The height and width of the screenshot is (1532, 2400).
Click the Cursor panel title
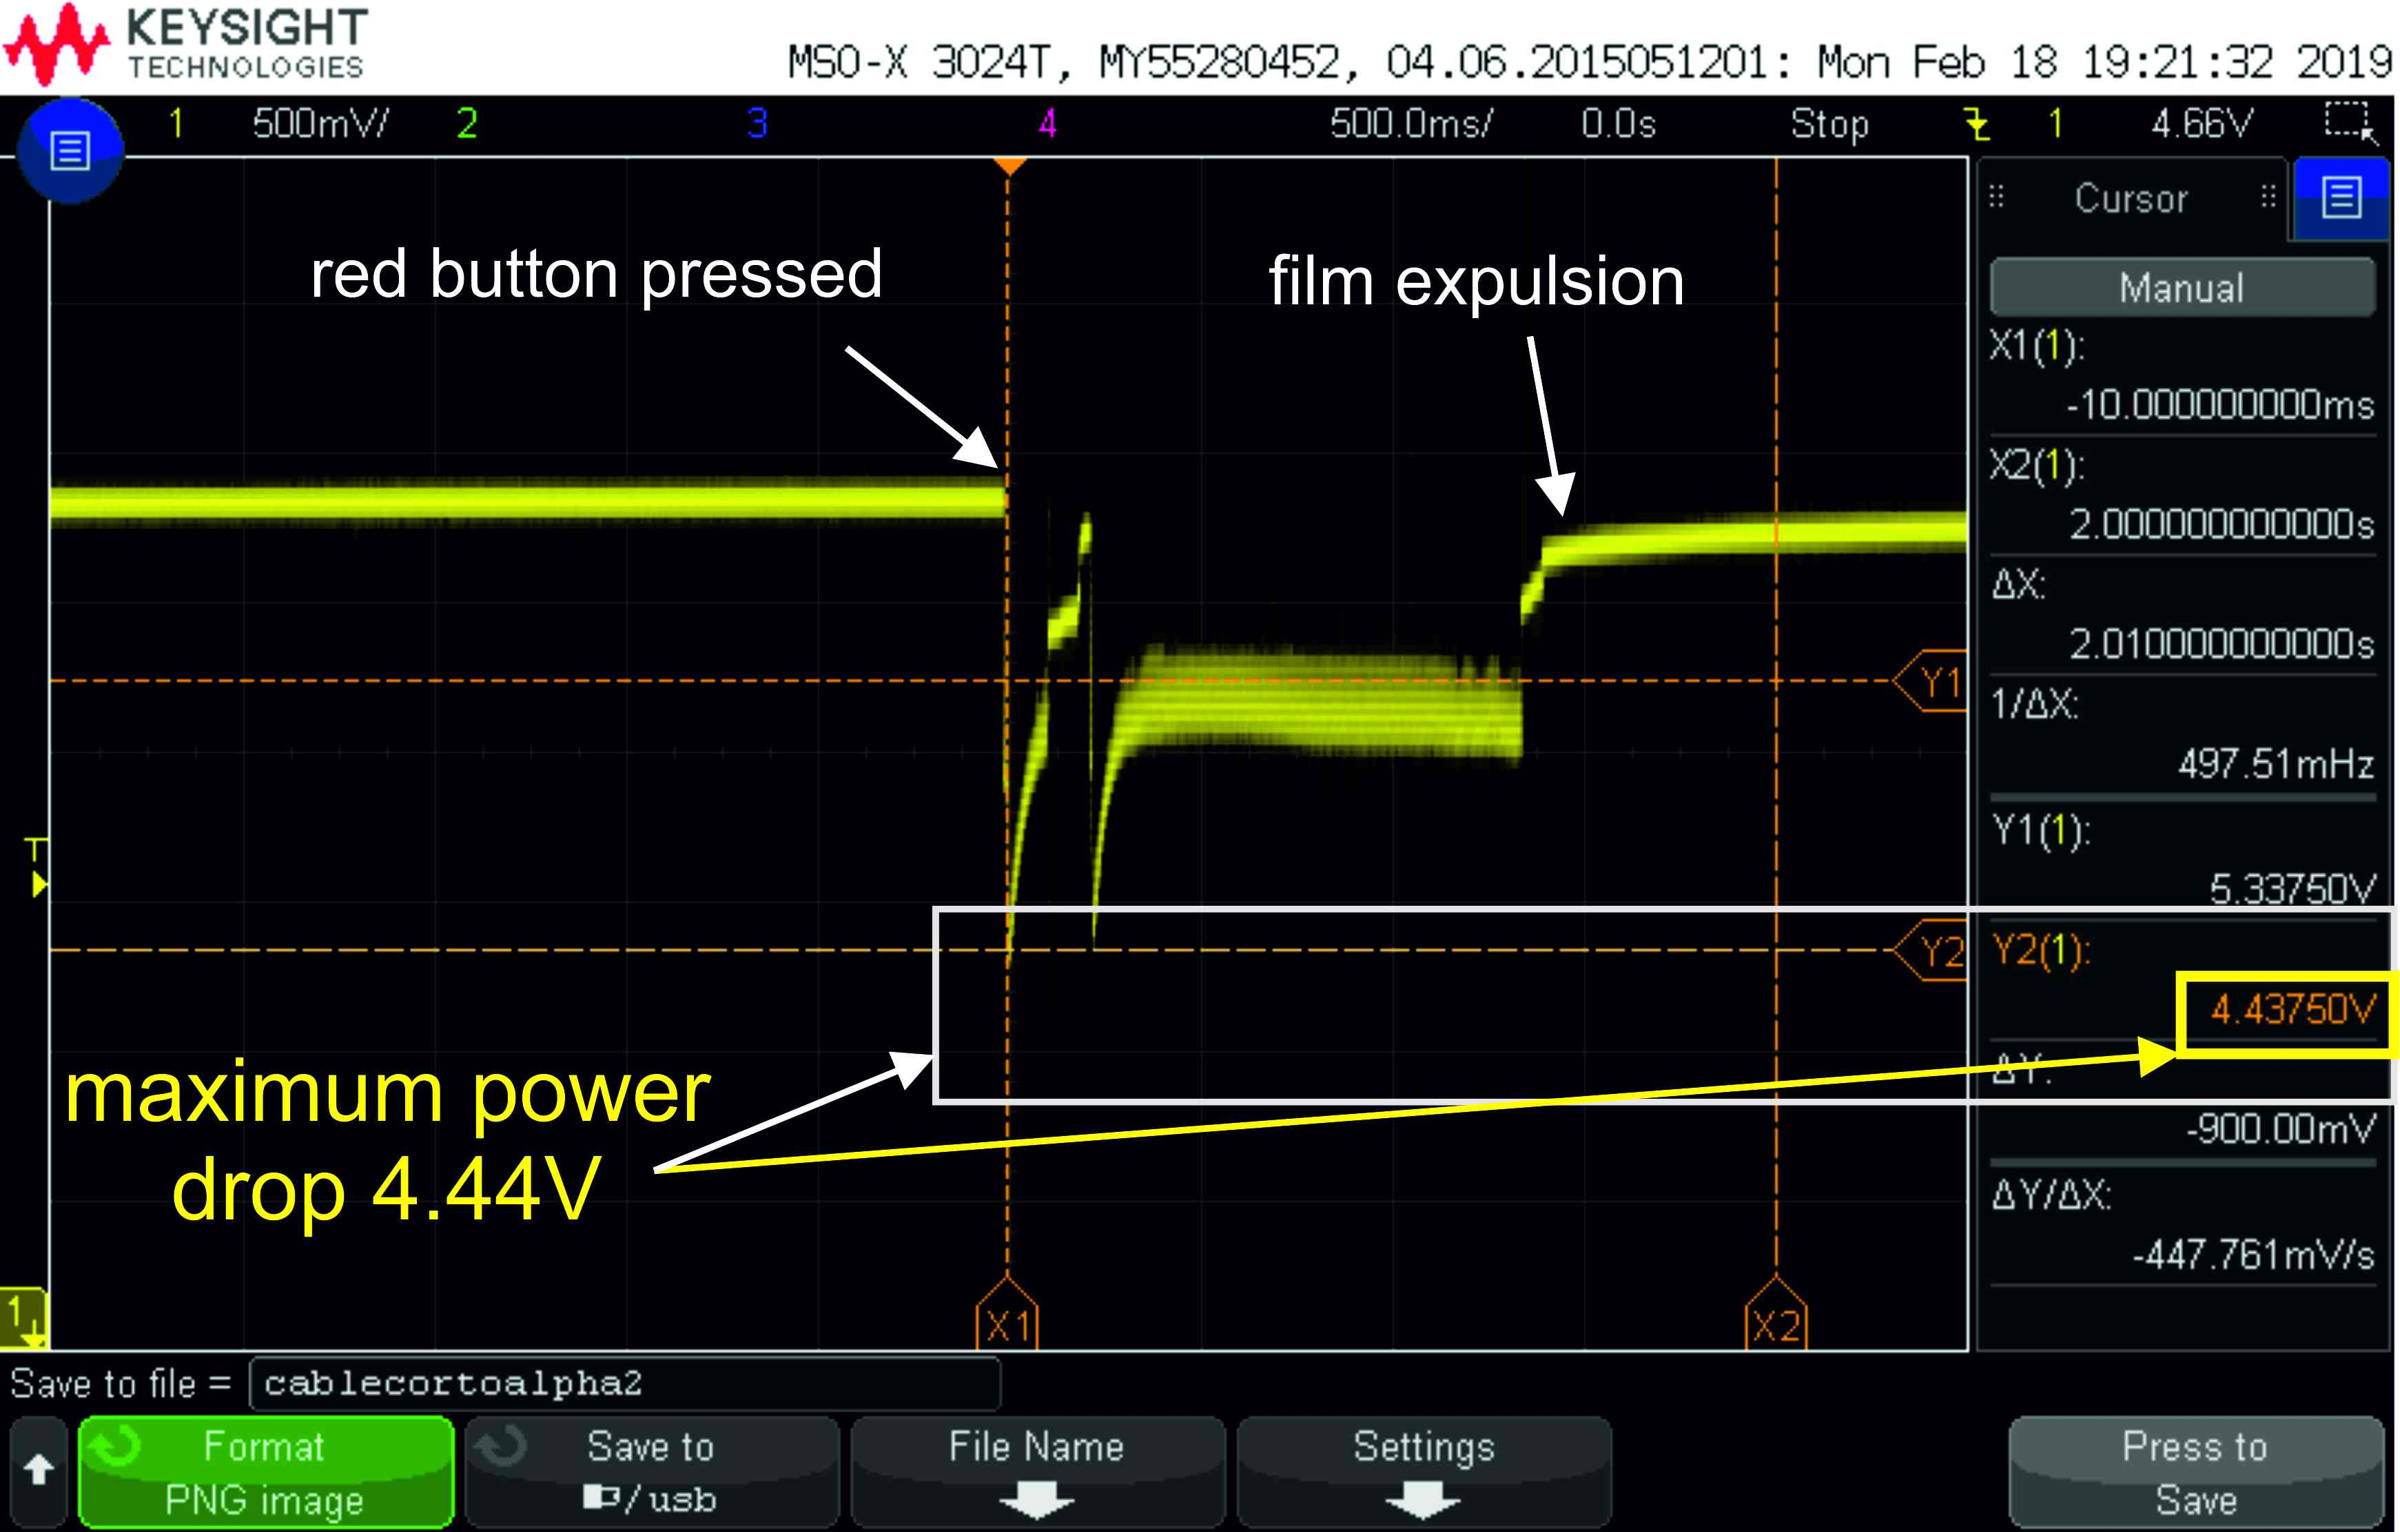click(2131, 198)
